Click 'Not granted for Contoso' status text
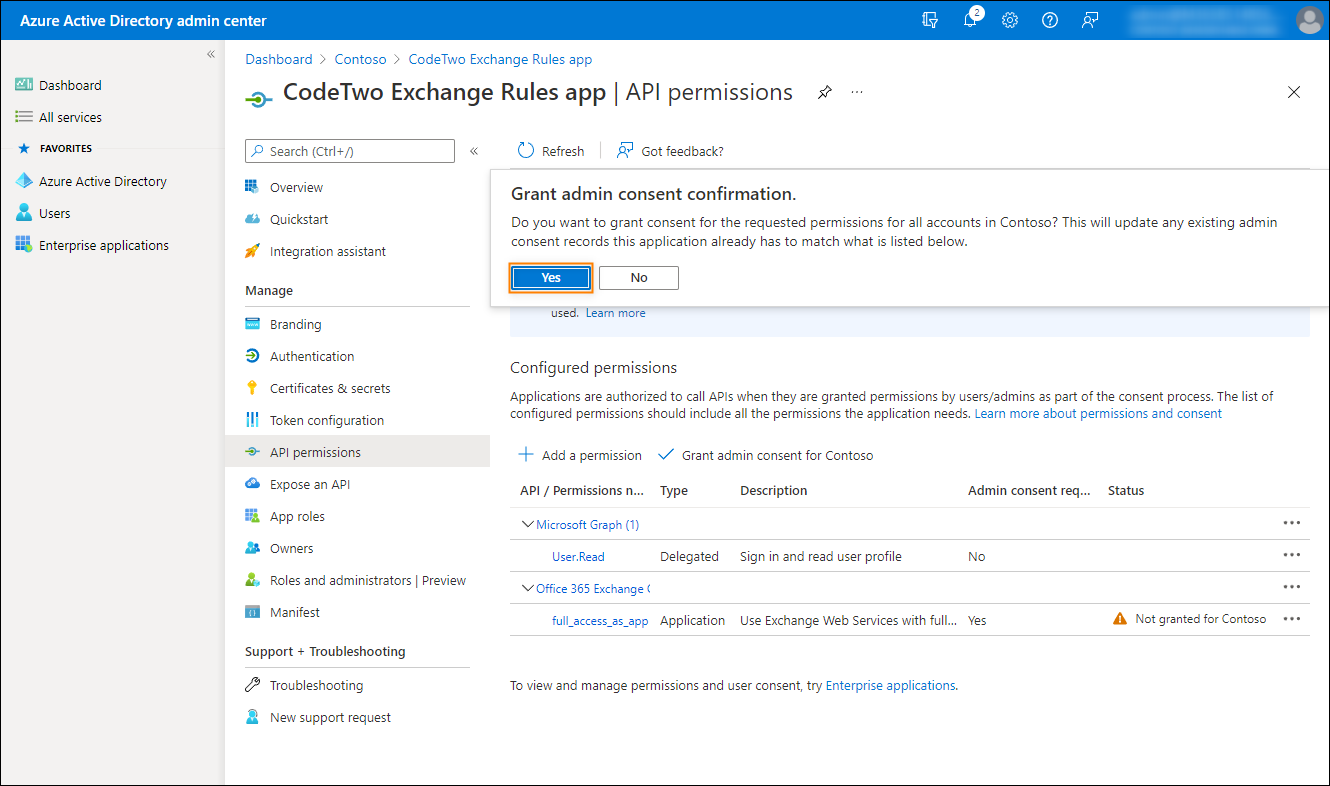1330x786 pixels. click(1200, 619)
